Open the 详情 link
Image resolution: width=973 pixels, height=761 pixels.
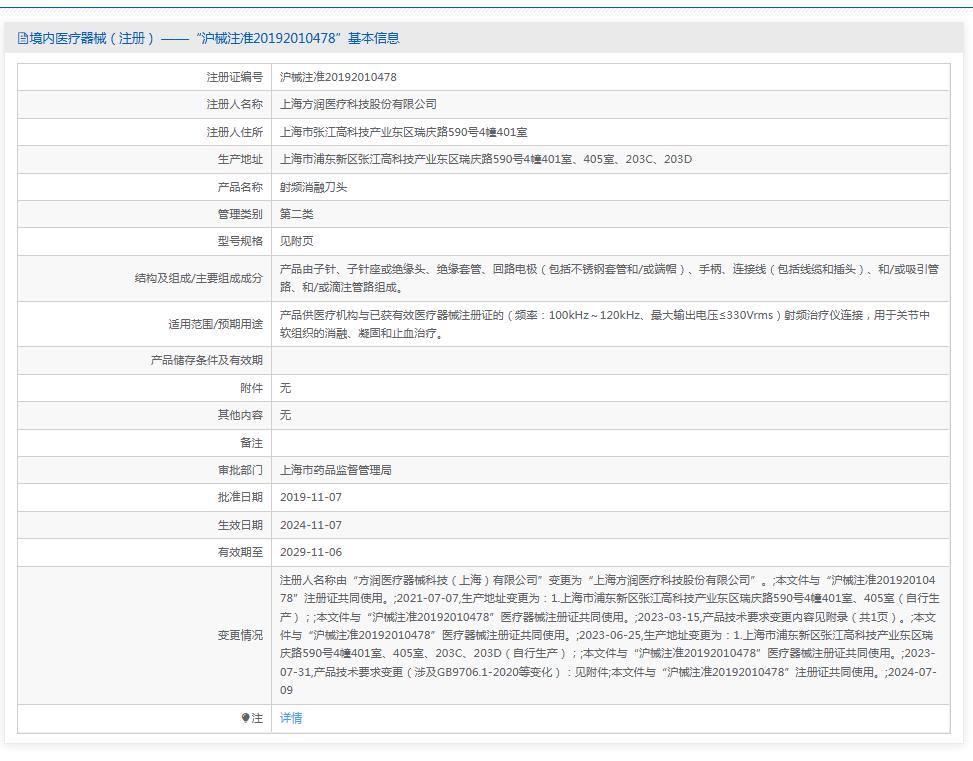click(x=290, y=718)
